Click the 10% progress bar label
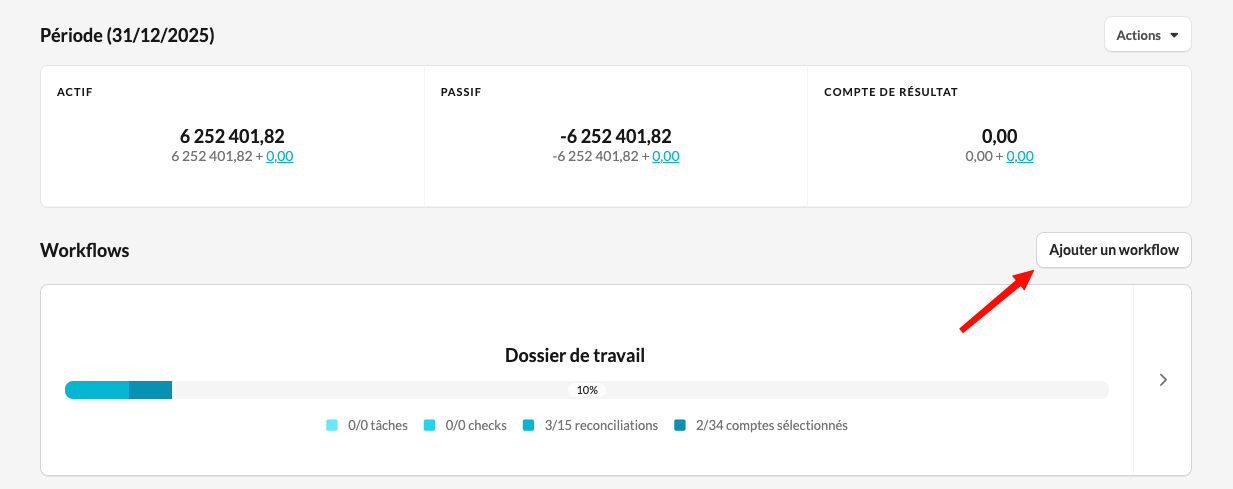The image size is (1233, 489). 587,390
